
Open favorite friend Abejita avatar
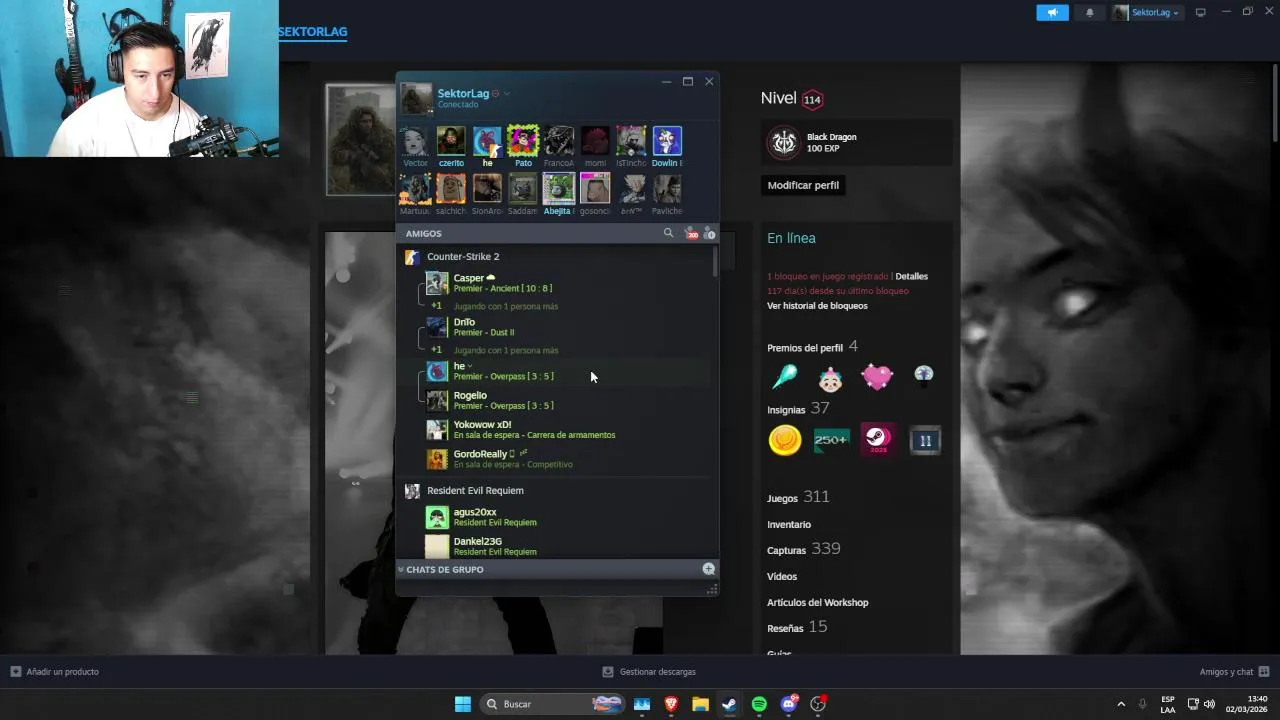pos(559,189)
